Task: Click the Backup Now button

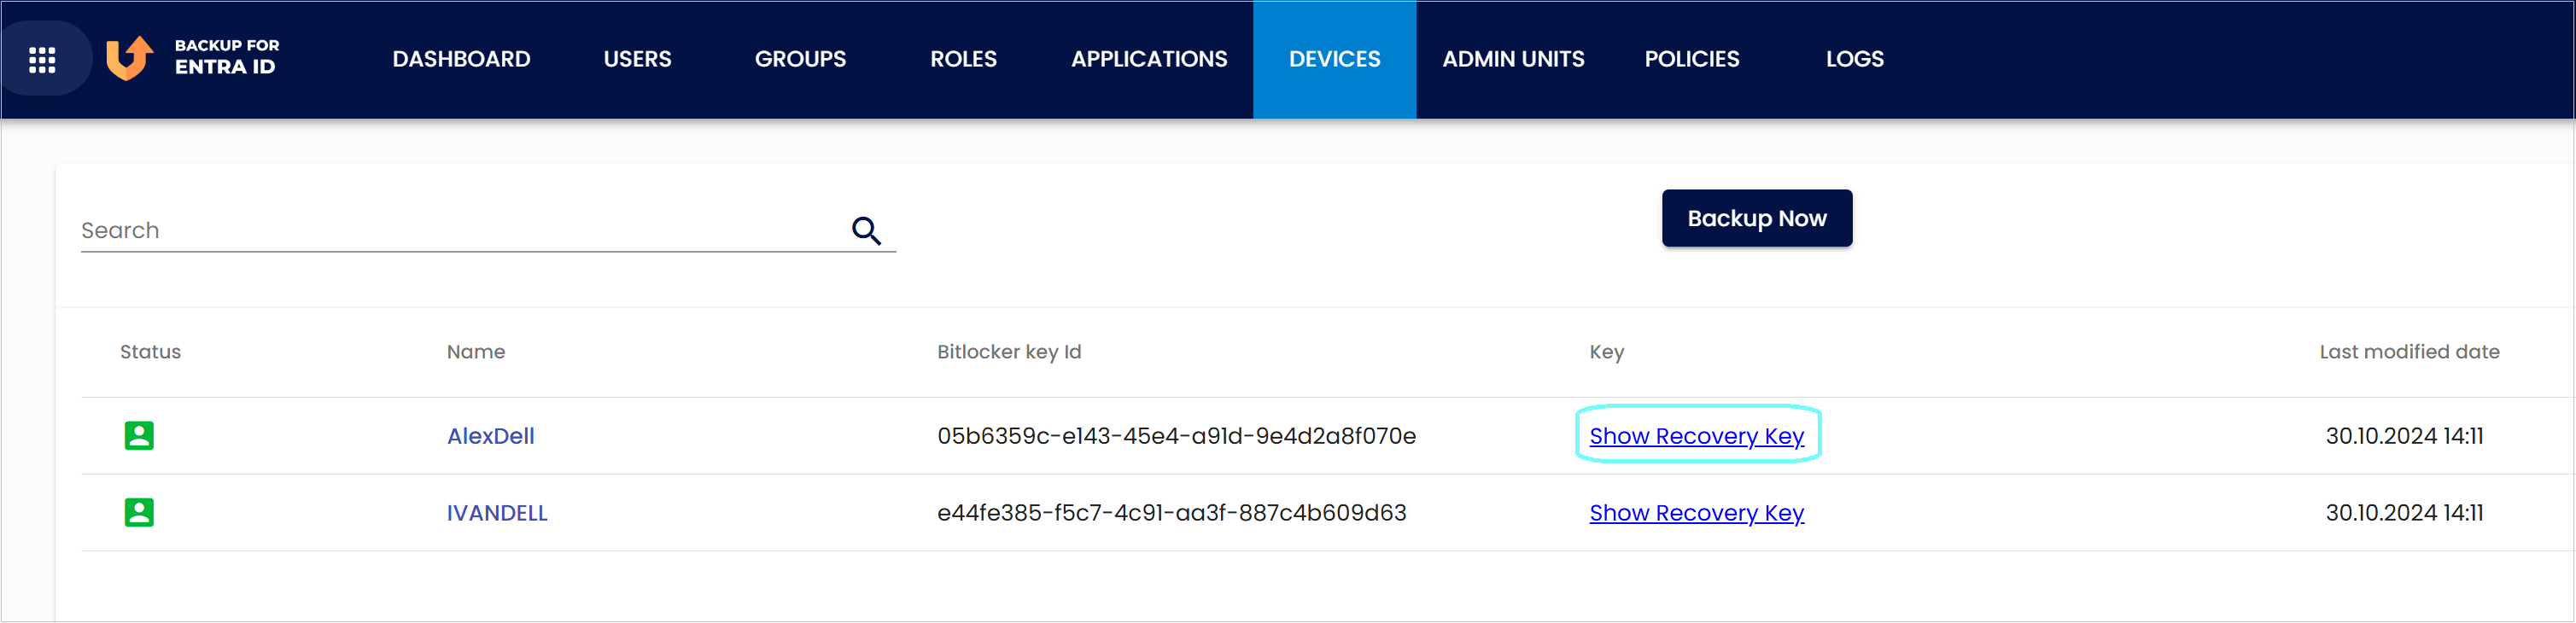Action: [1757, 218]
